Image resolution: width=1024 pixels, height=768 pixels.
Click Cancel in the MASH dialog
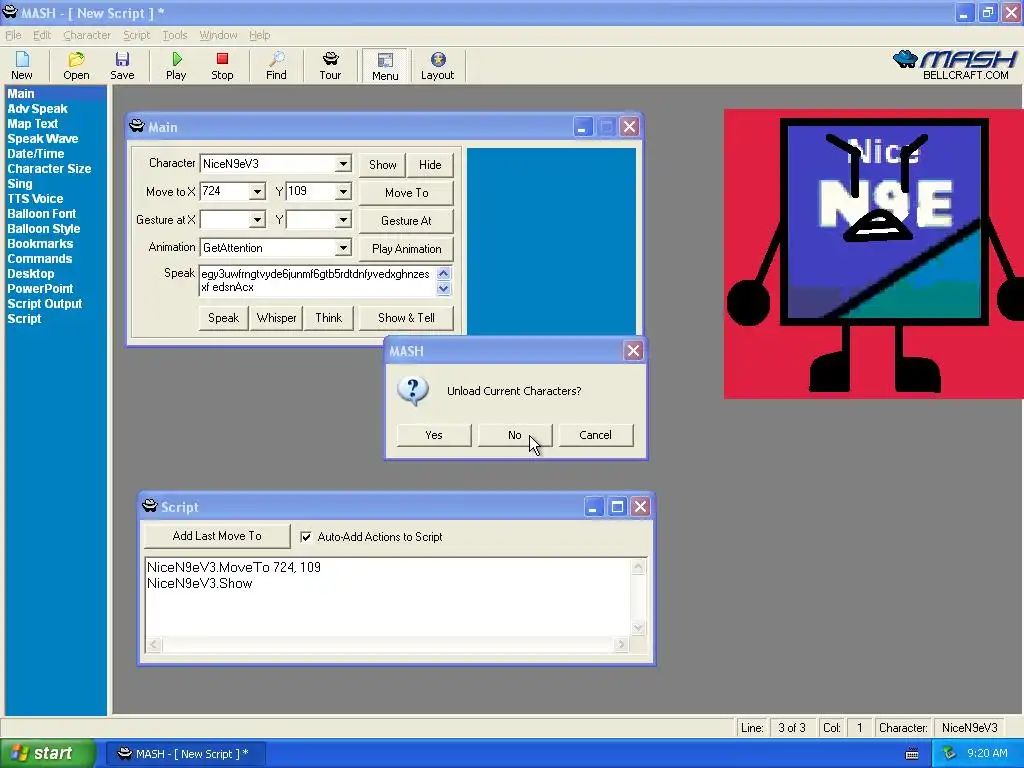[x=596, y=435]
